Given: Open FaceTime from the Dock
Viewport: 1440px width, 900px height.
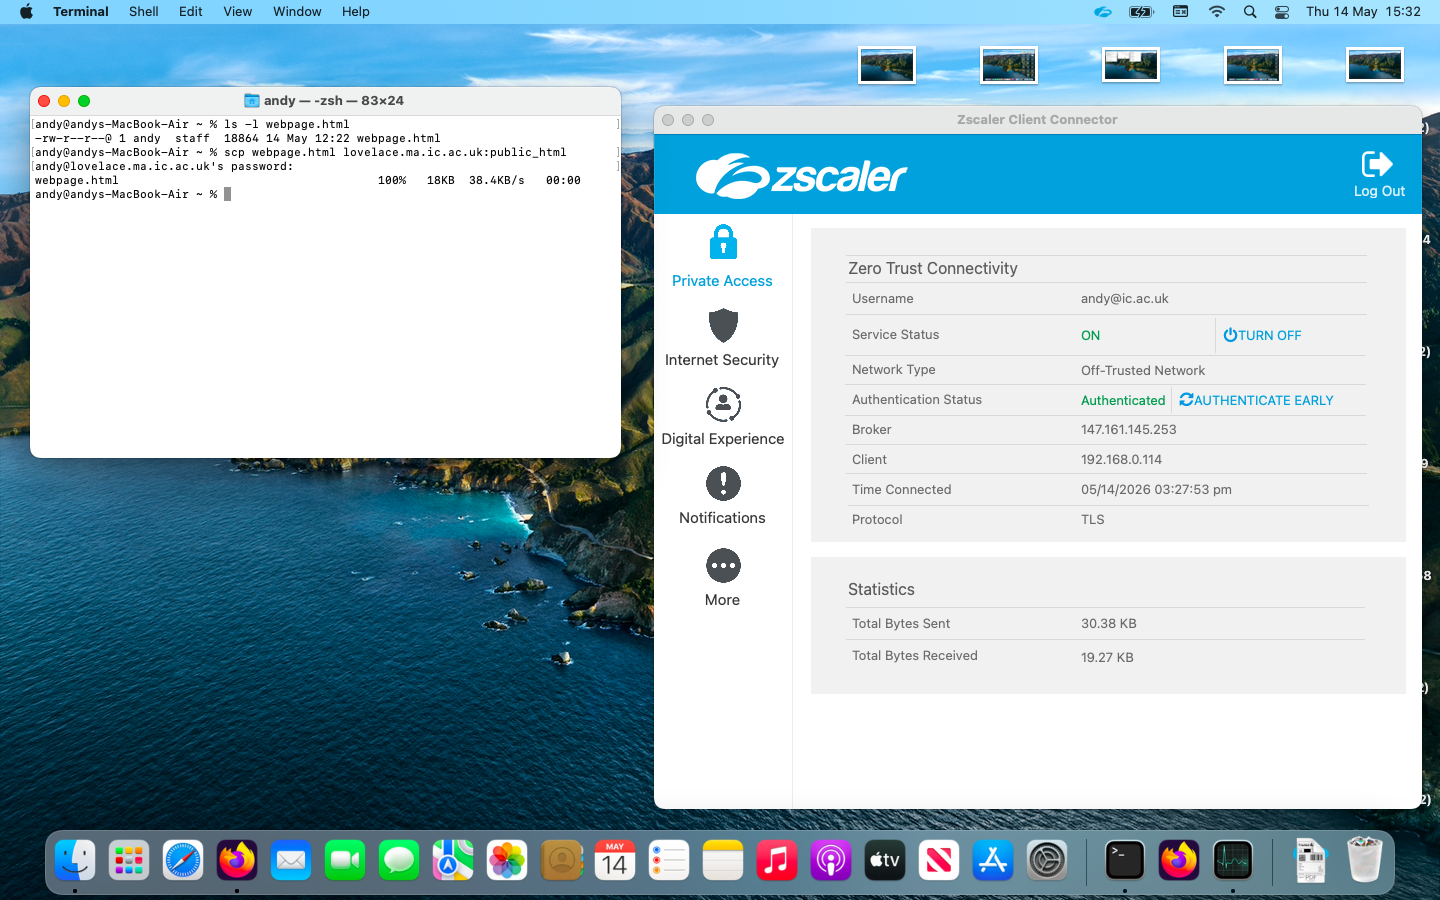Looking at the screenshot, I should point(345,860).
